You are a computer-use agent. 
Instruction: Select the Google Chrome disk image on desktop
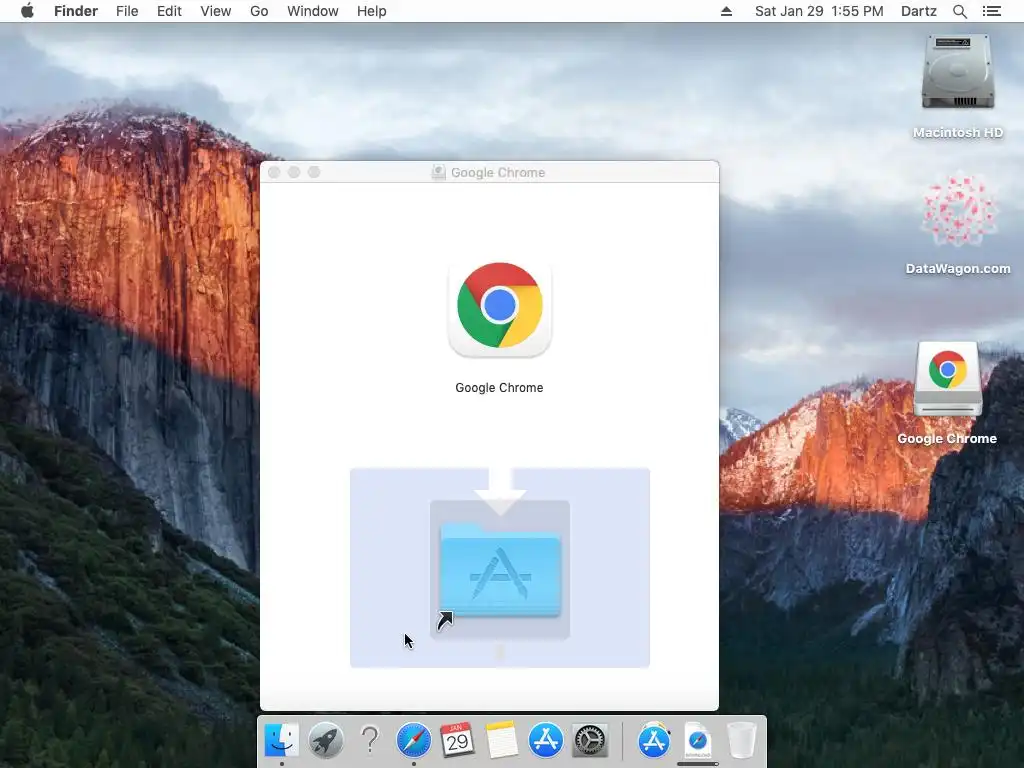pos(948,379)
